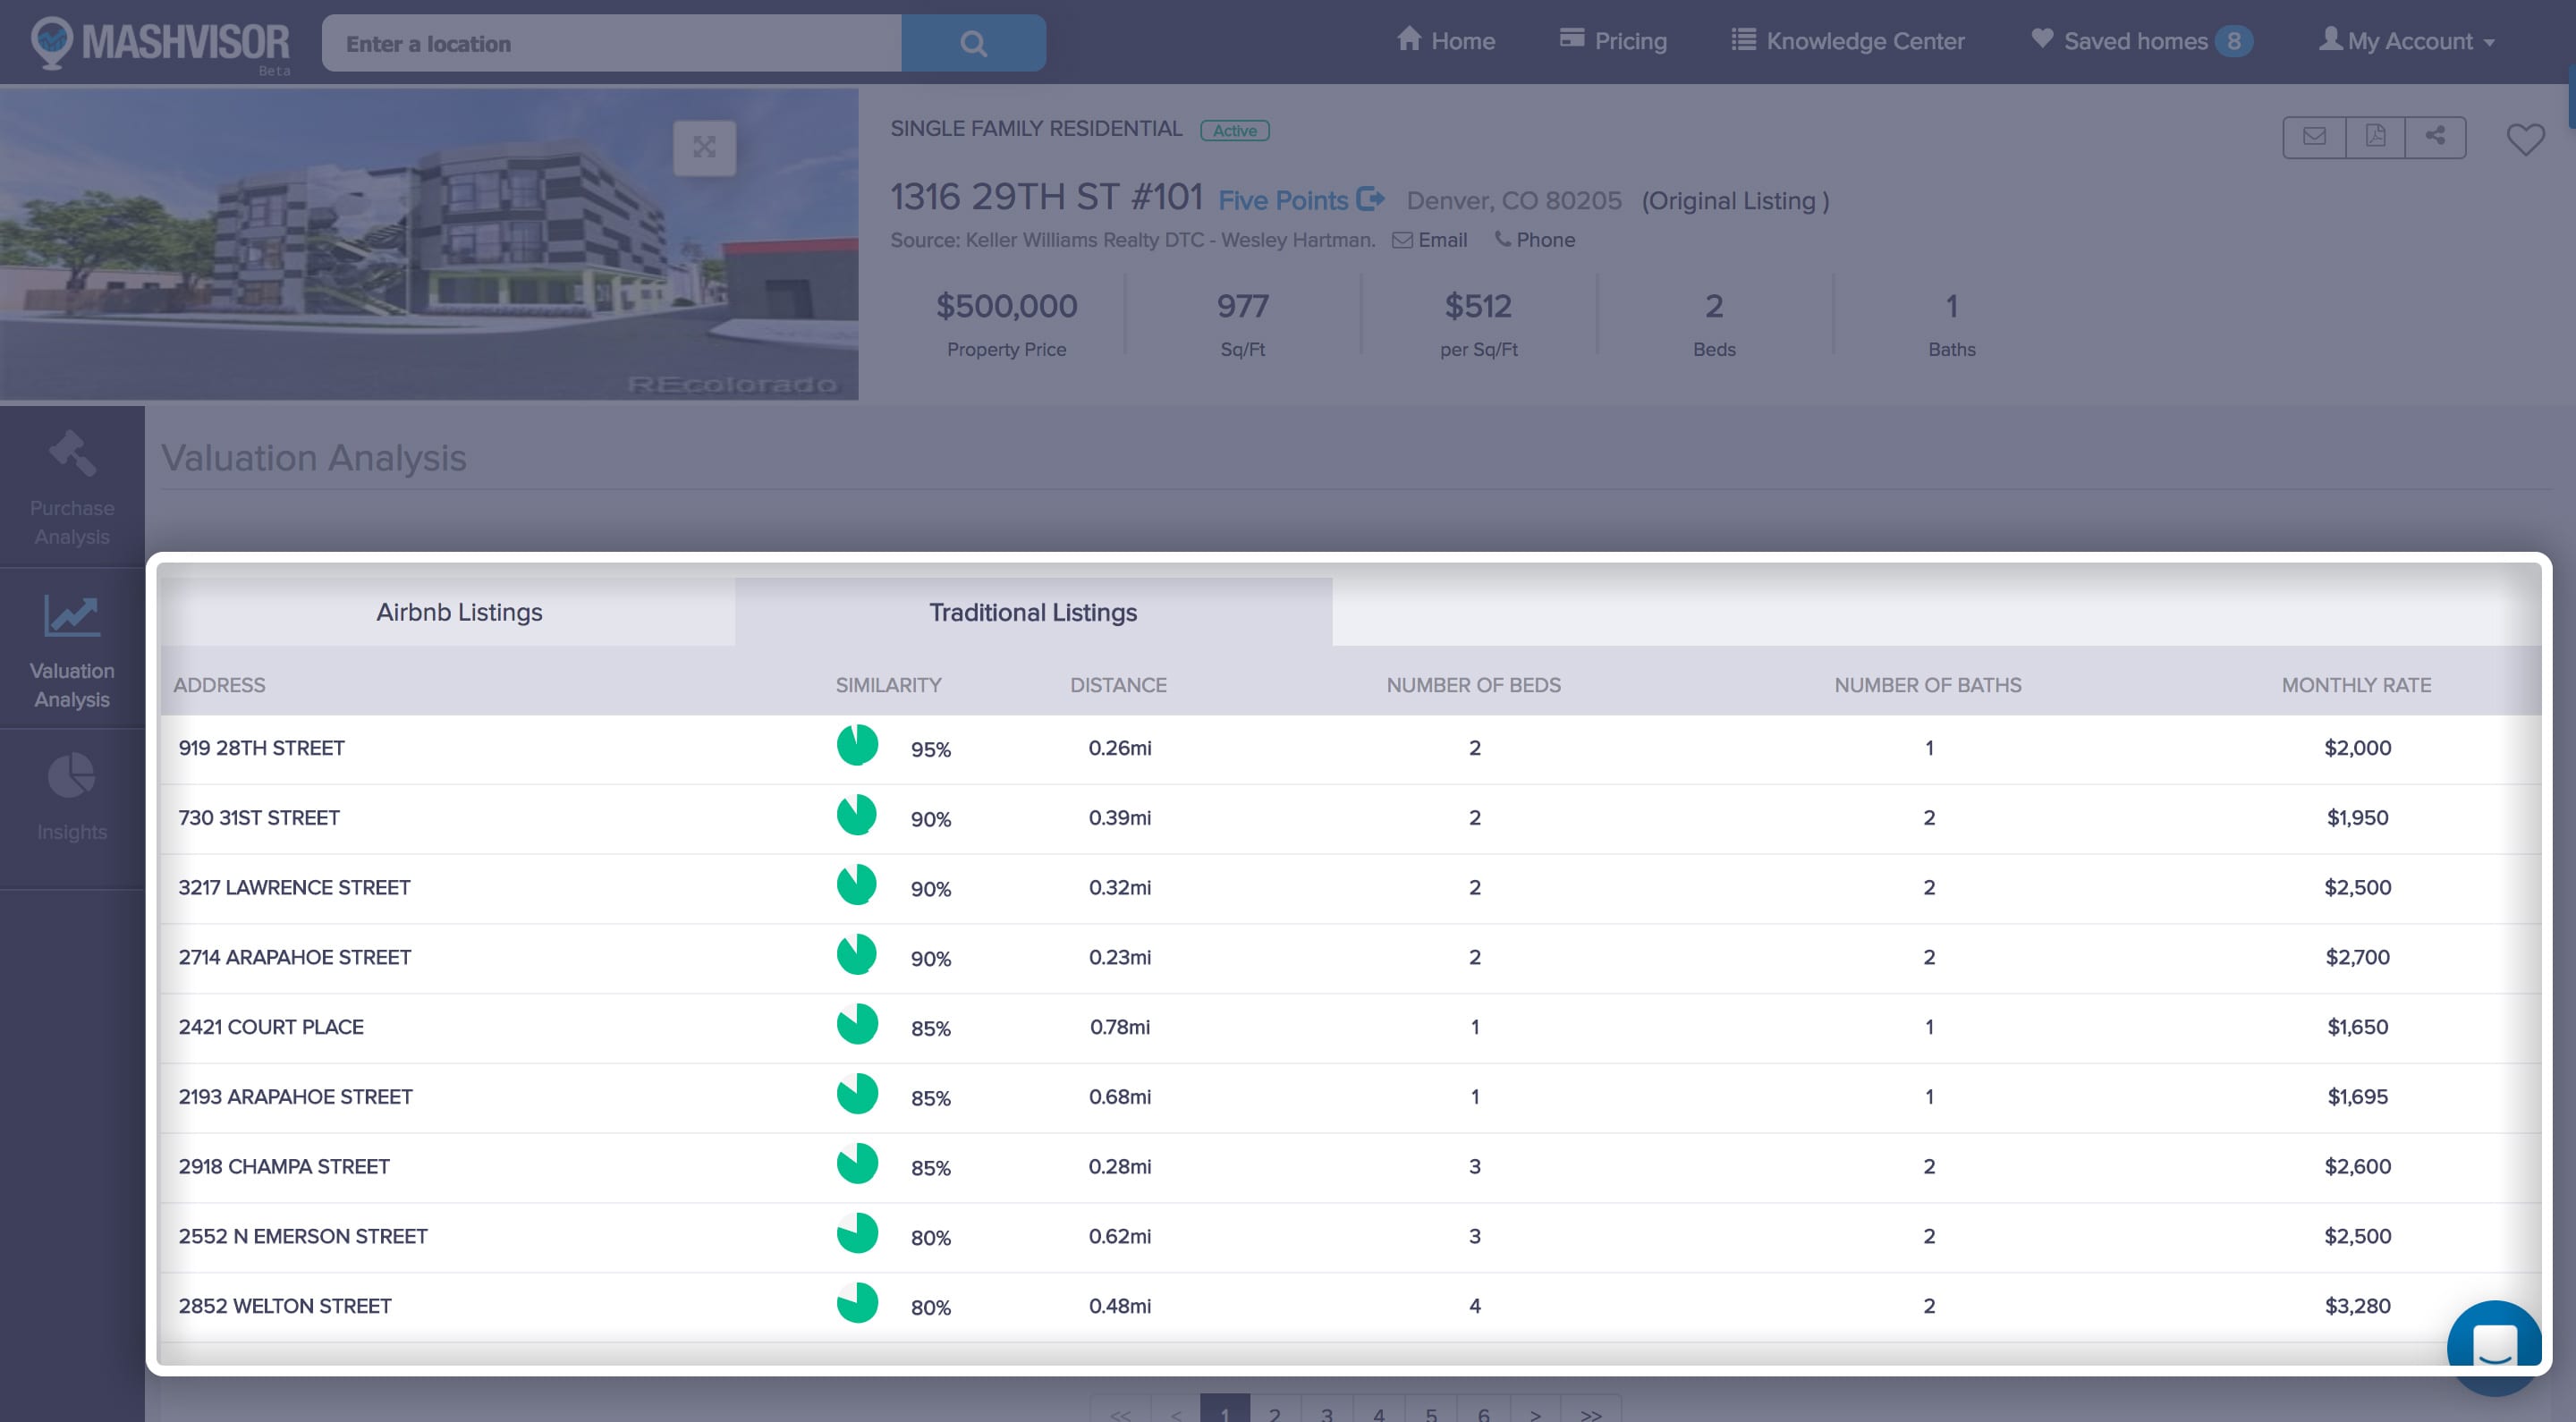This screenshot has height=1422, width=2576.
Task: Open Insights pie chart sidebar item
Action: click(72, 797)
